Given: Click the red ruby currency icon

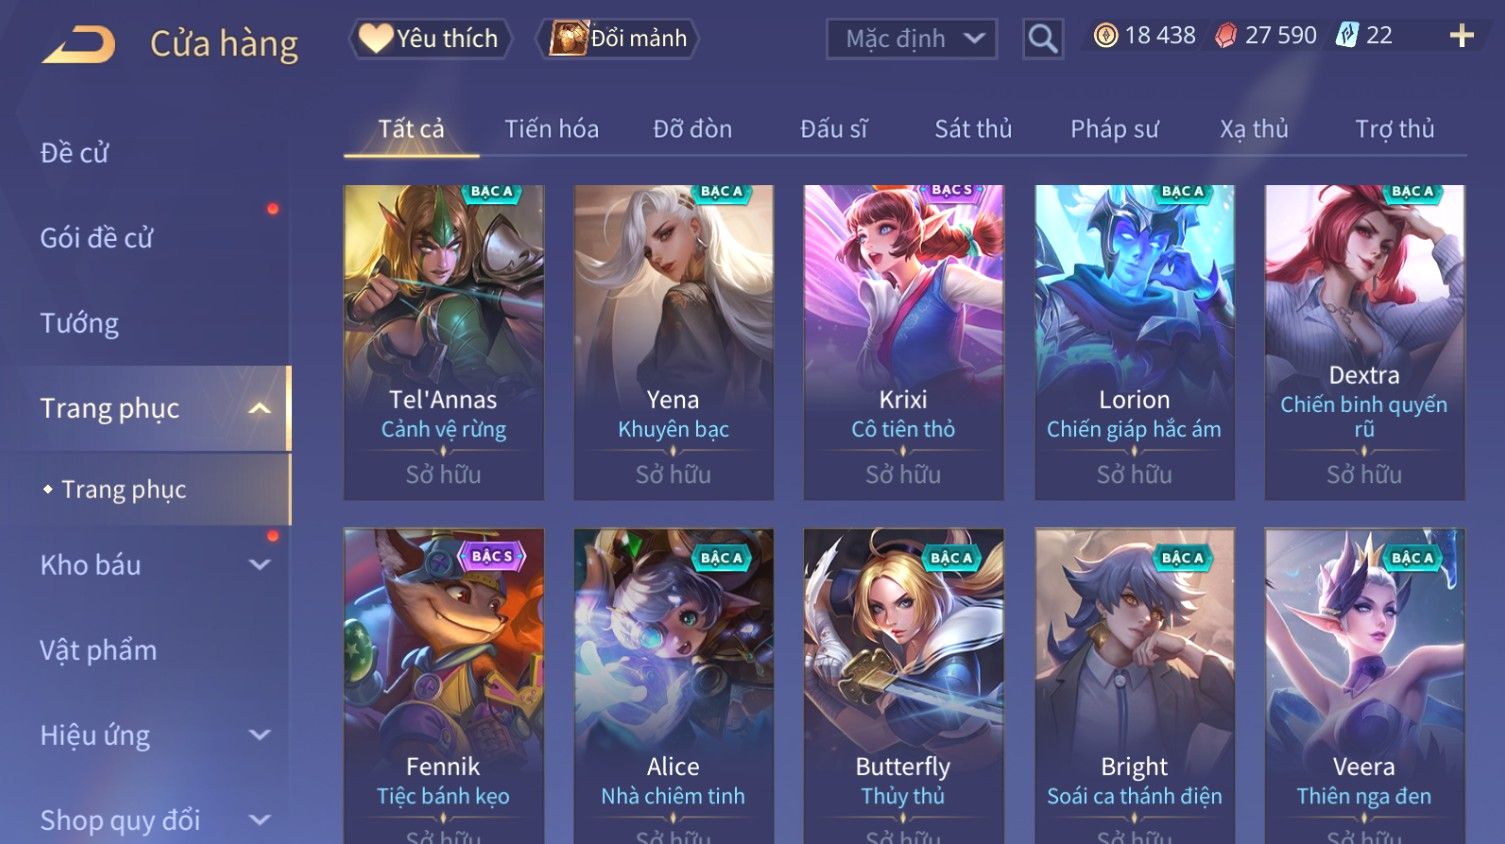Looking at the screenshot, I should point(1225,36).
